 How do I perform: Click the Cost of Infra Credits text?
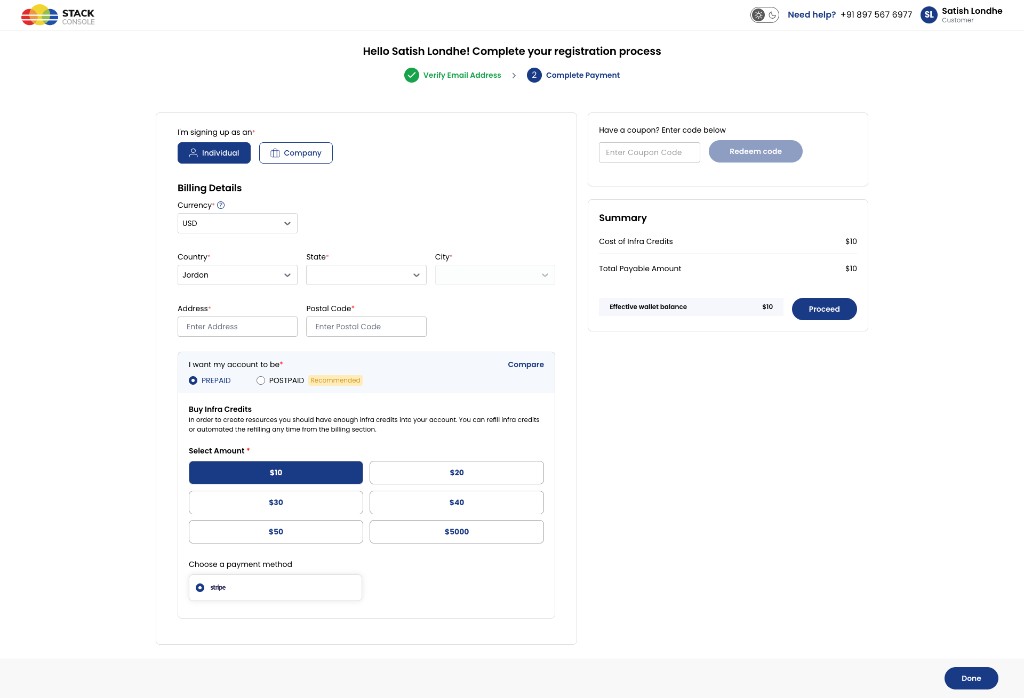pos(636,242)
